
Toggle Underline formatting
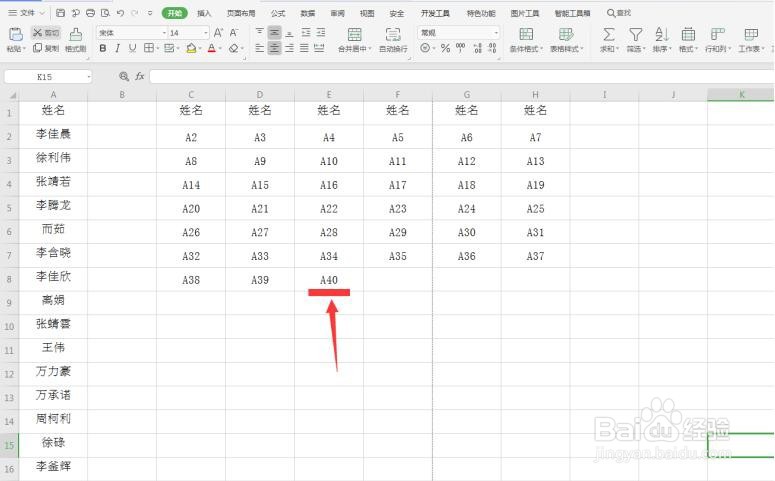tap(132, 48)
